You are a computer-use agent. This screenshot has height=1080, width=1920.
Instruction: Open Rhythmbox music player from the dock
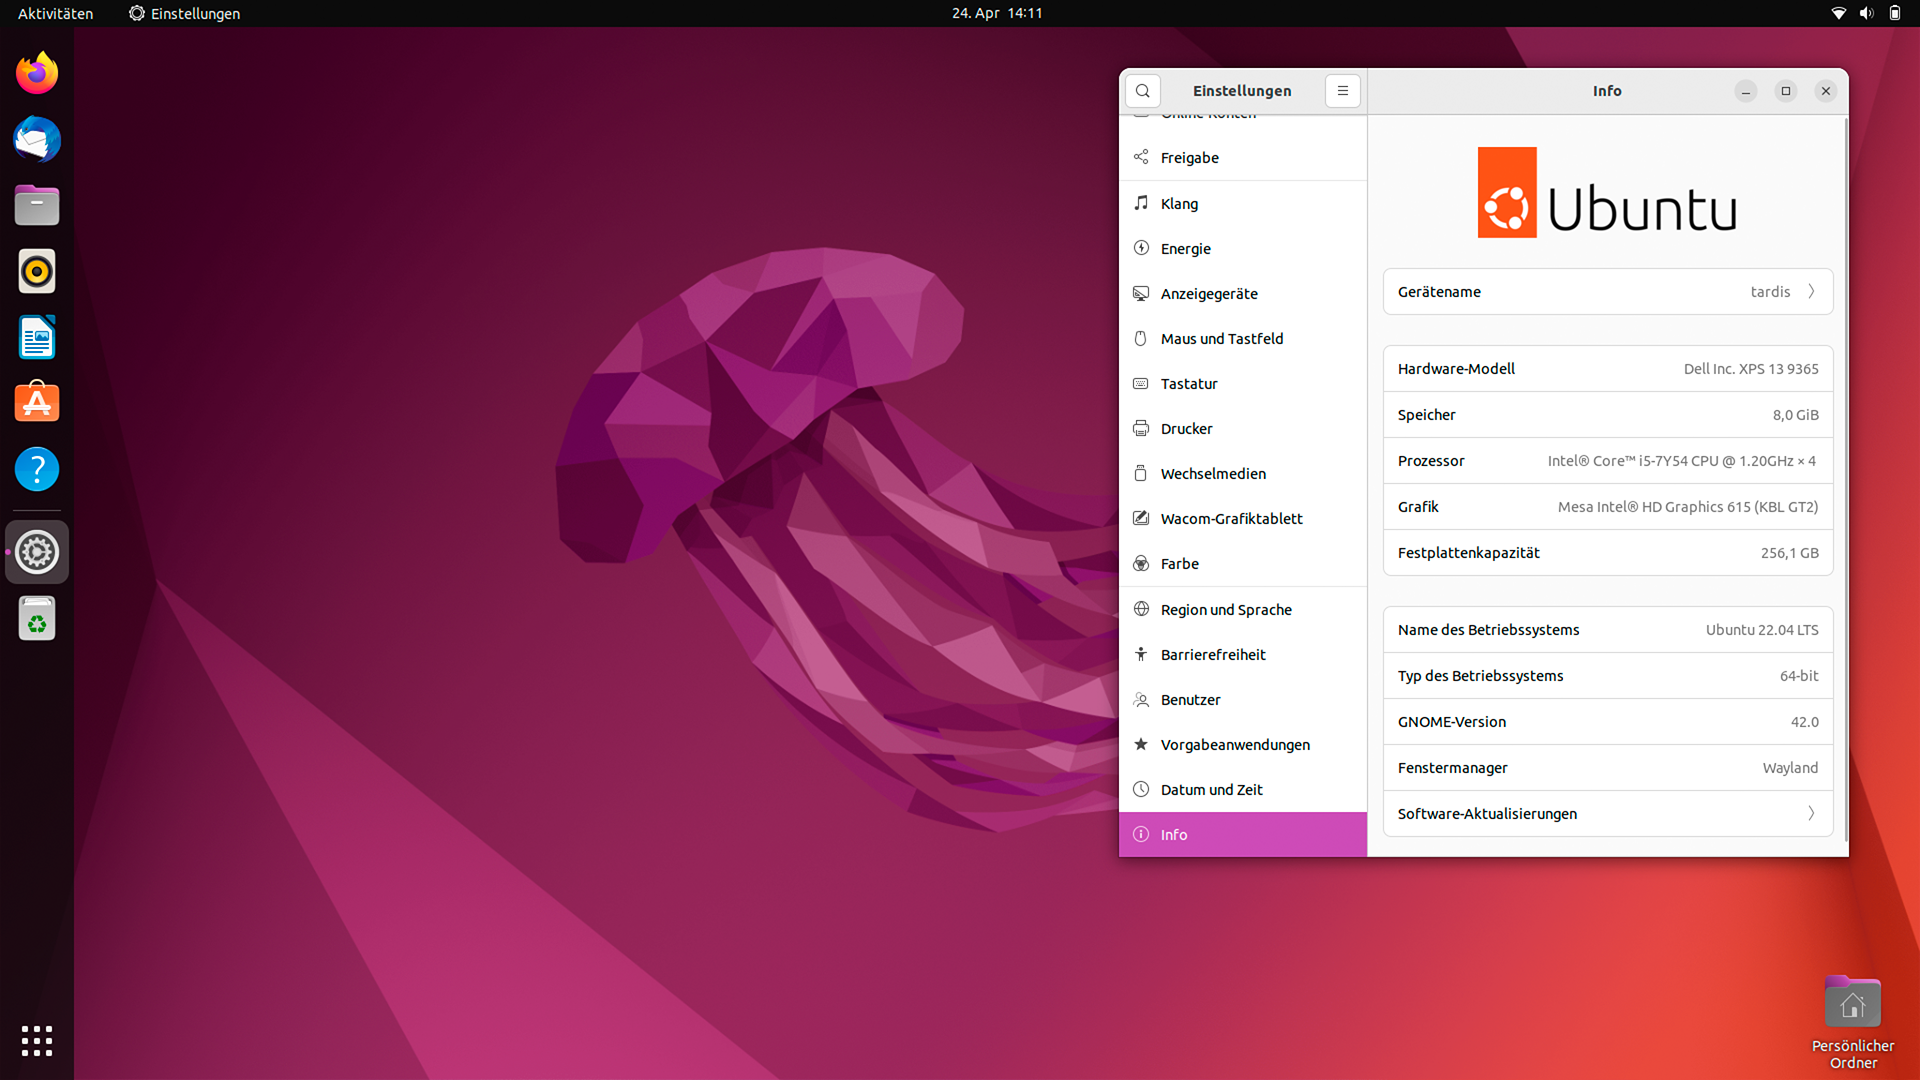(37, 271)
